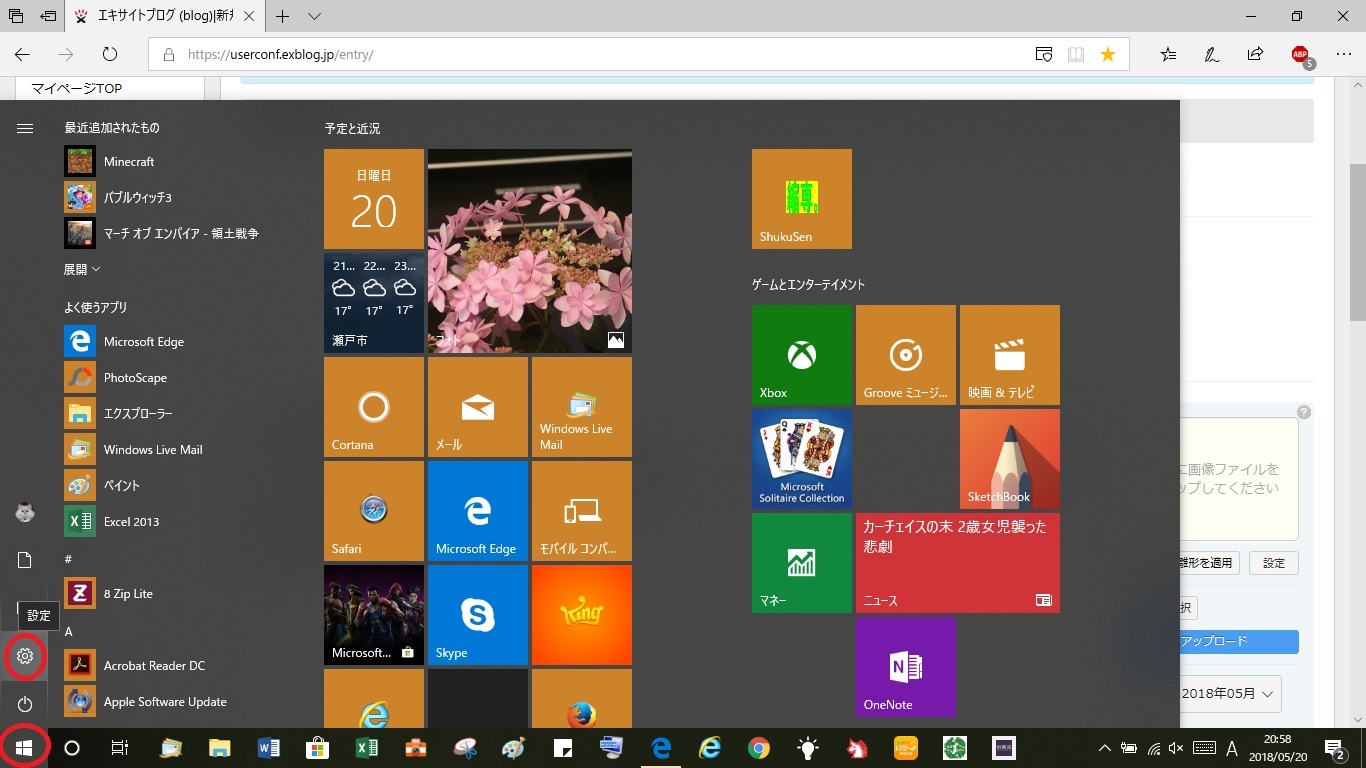Open Microsoft Store taskbar icon
1366x768 pixels.
[318, 748]
